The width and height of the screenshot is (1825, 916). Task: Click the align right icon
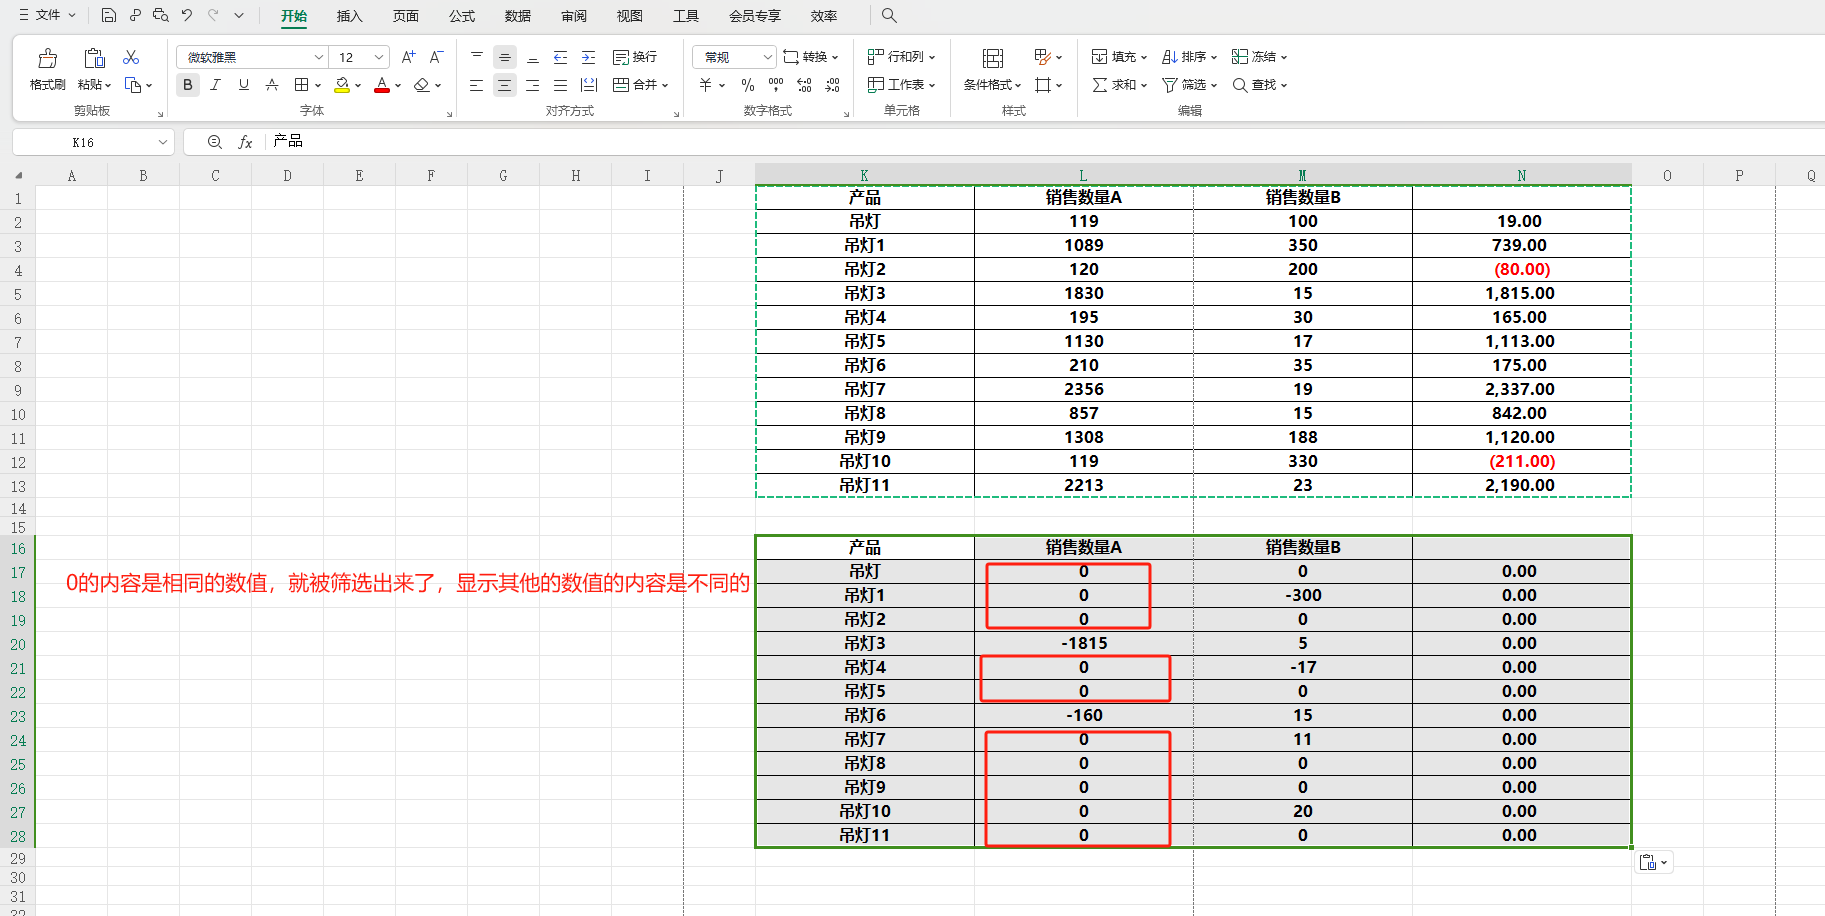click(533, 85)
